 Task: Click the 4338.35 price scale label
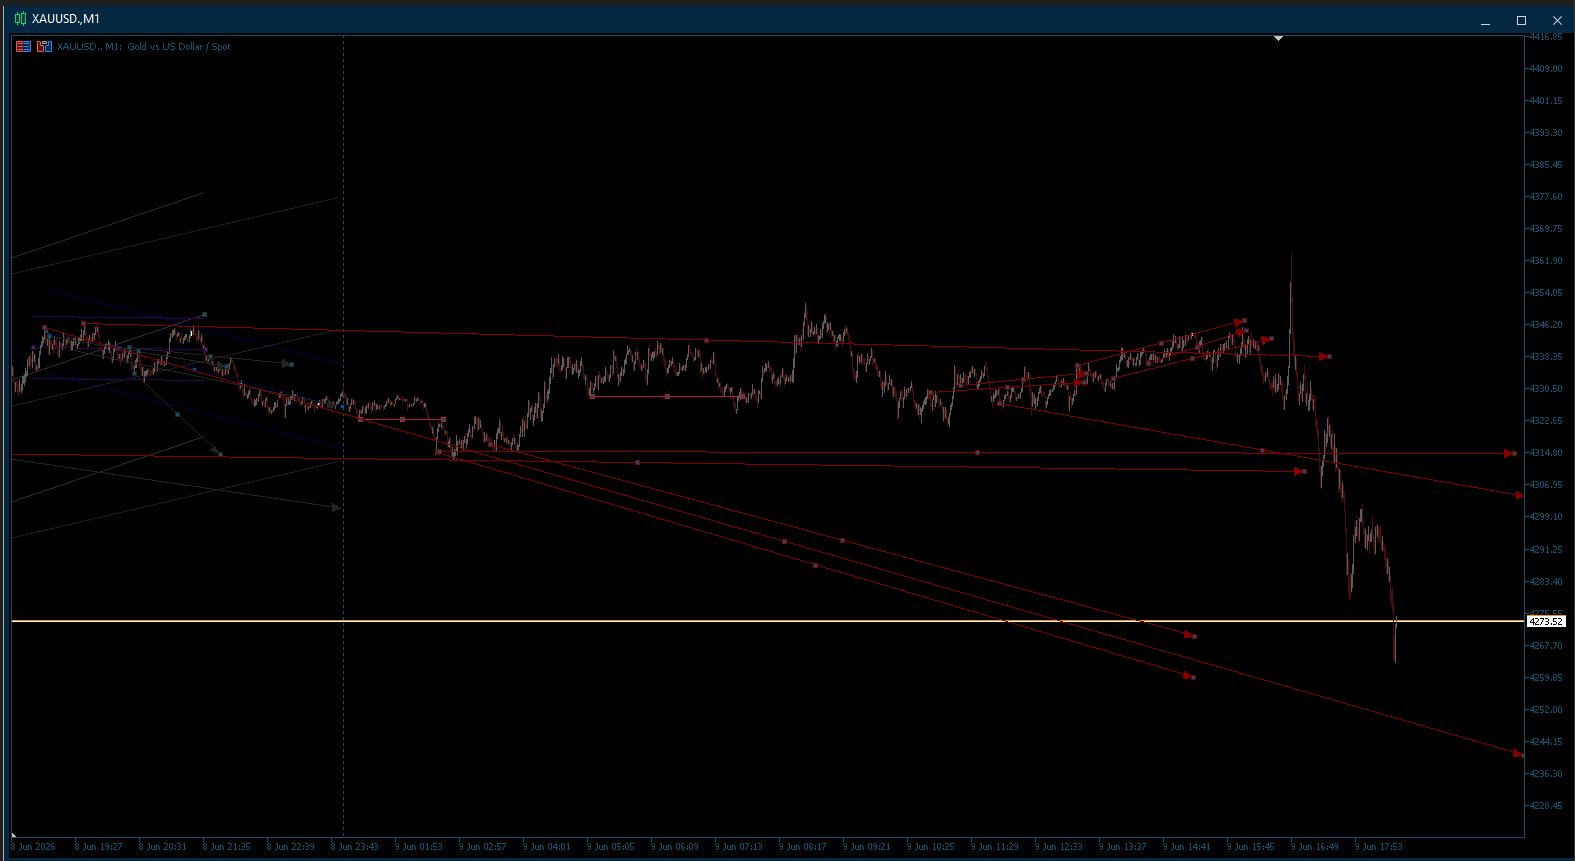(x=1545, y=357)
